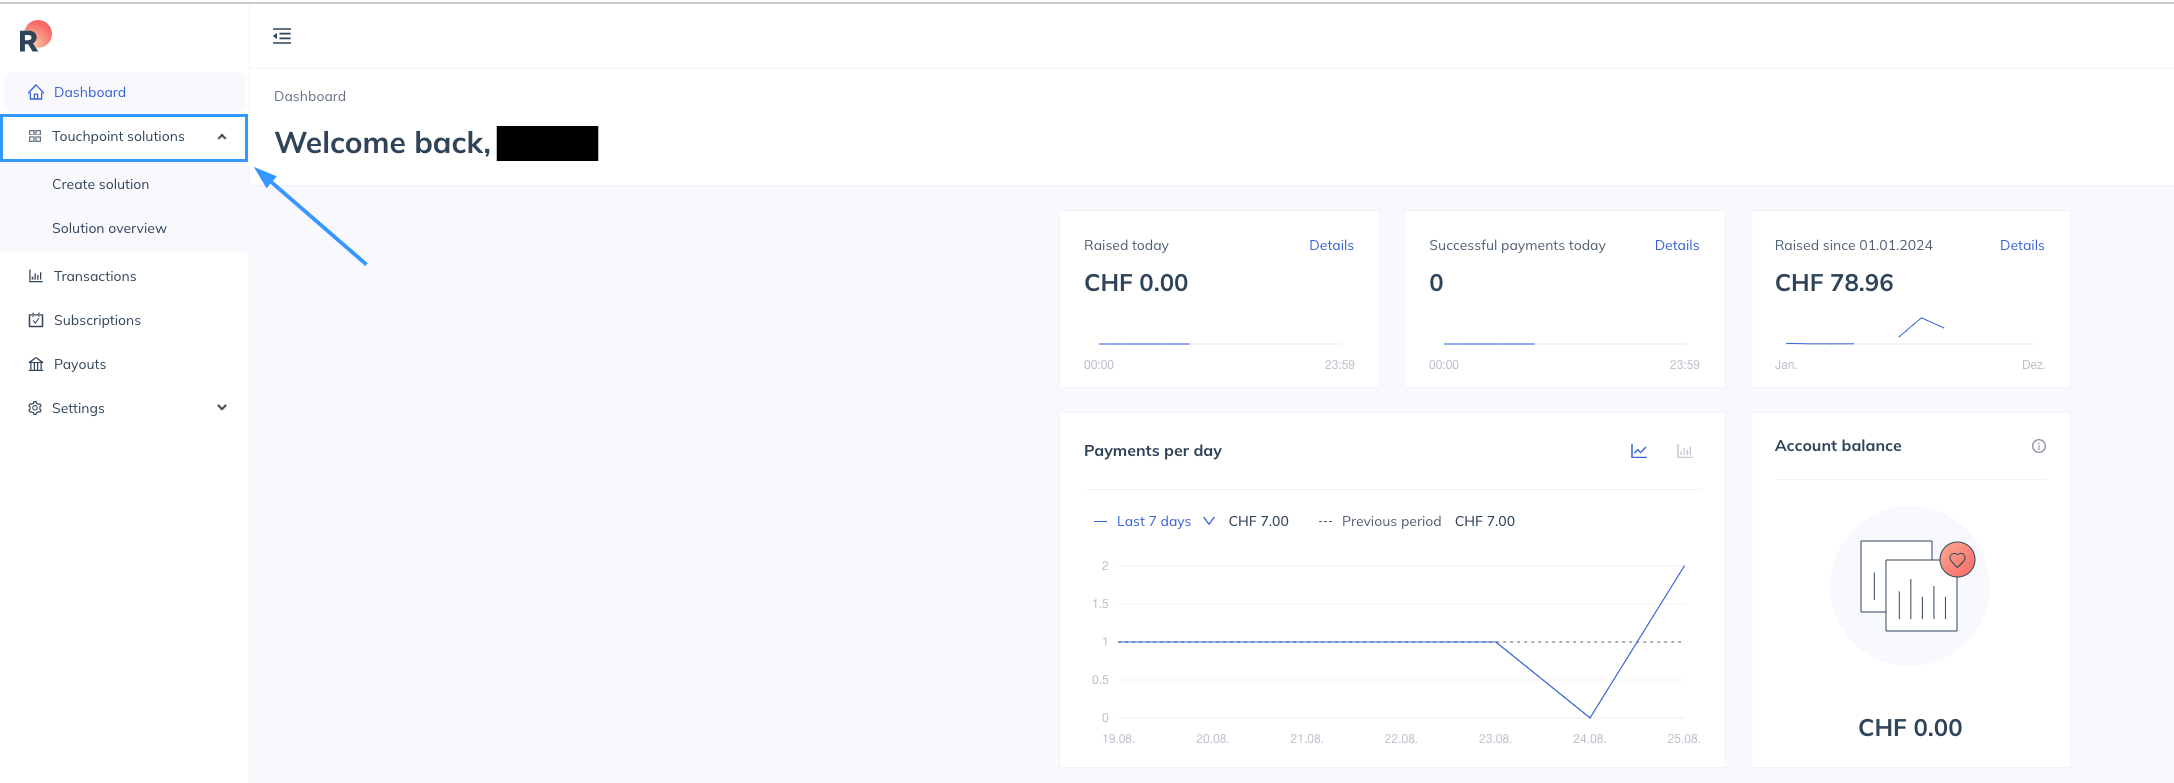2174x783 pixels.
Task: Click the Subscriptions calendar icon
Action: click(x=36, y=320)
